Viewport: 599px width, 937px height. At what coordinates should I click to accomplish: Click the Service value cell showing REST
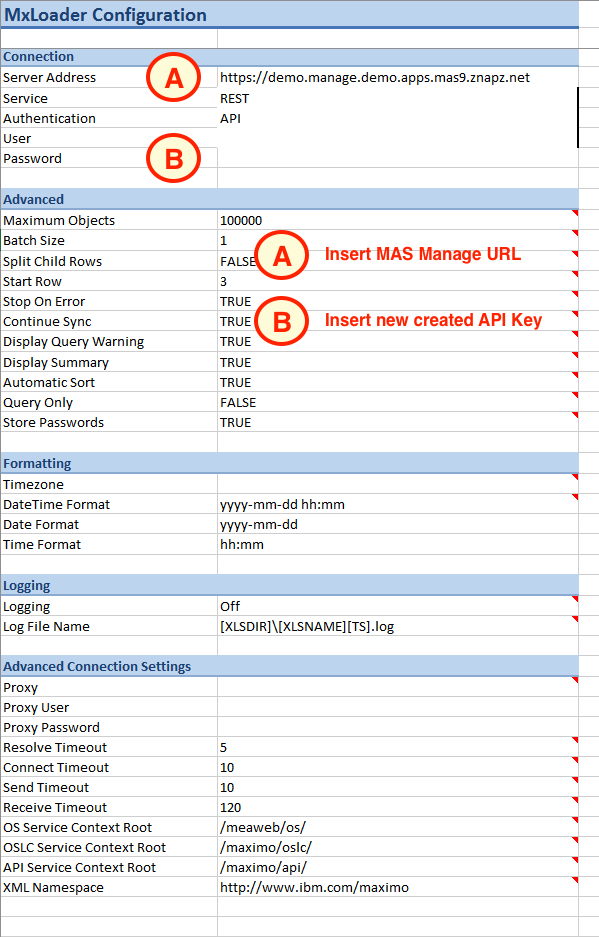[x=398, y=98]
